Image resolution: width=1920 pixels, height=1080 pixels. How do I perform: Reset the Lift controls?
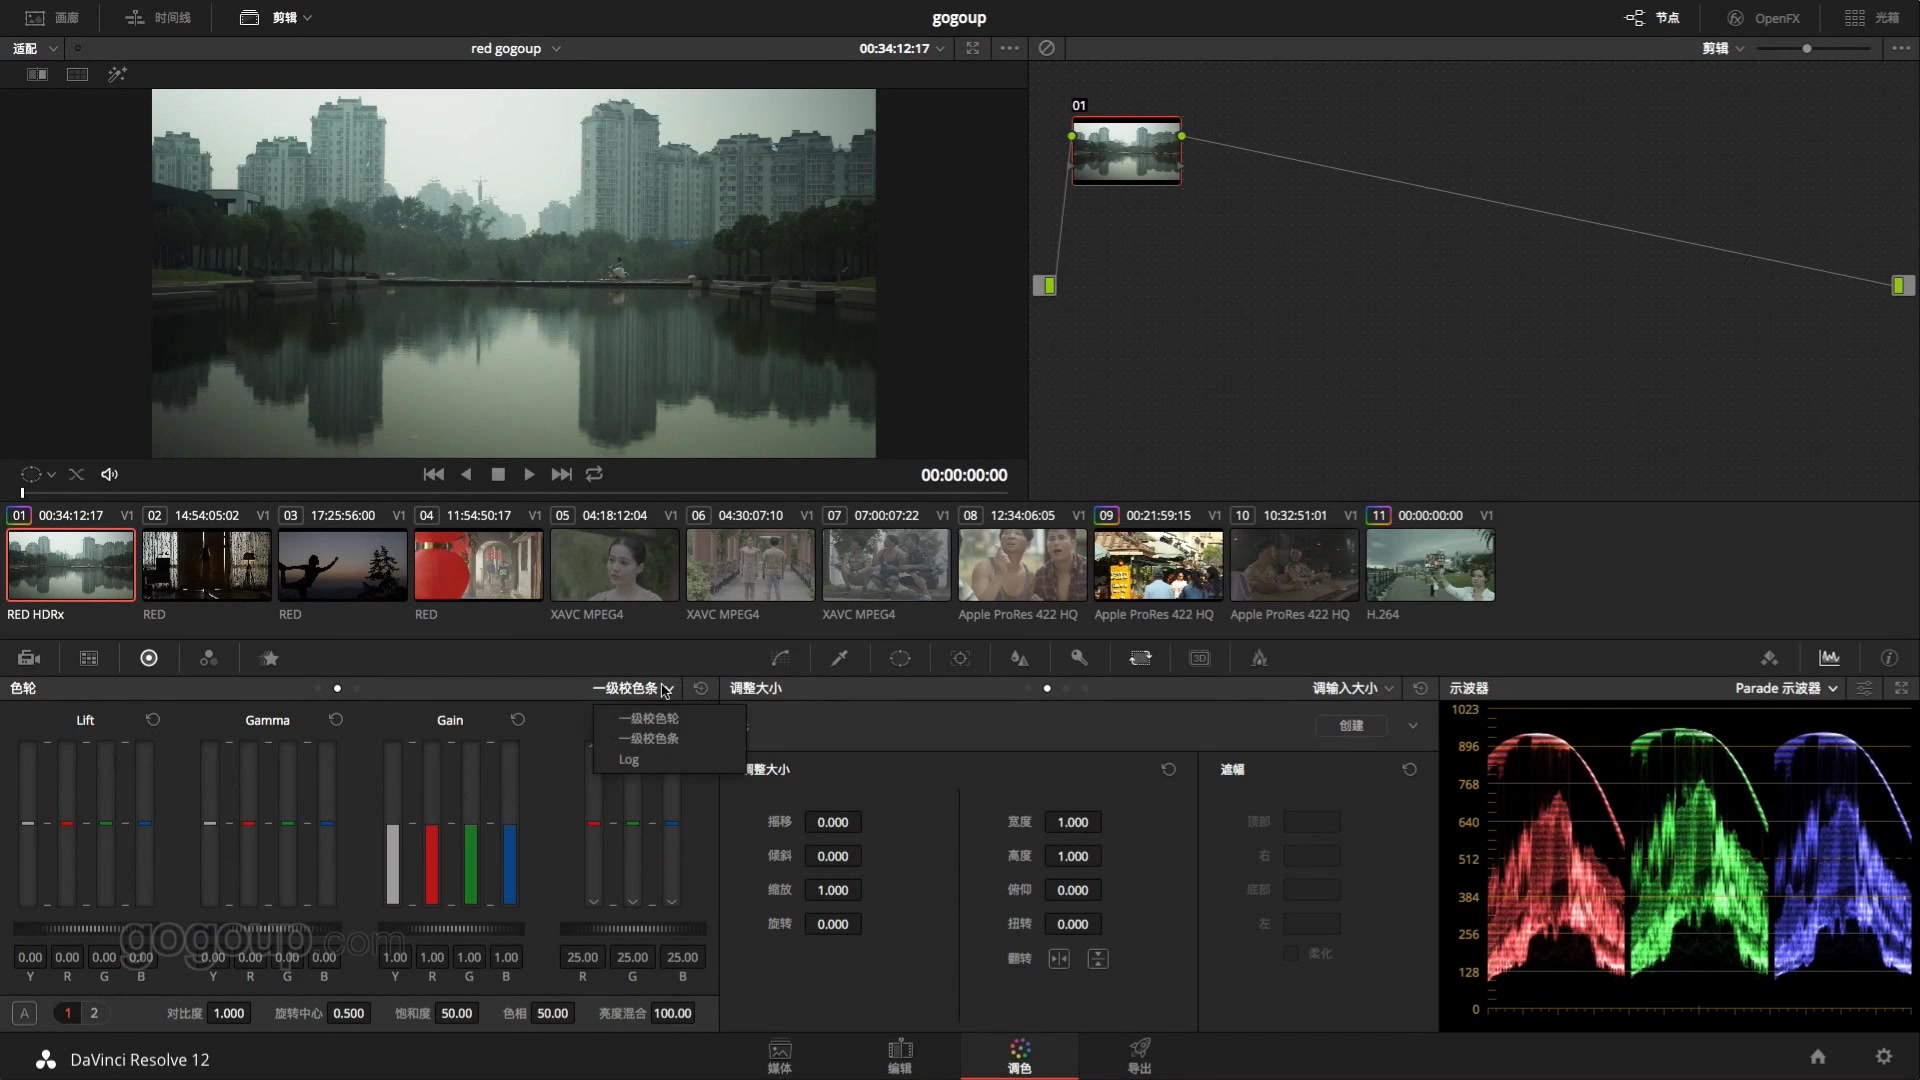[153, 720]
